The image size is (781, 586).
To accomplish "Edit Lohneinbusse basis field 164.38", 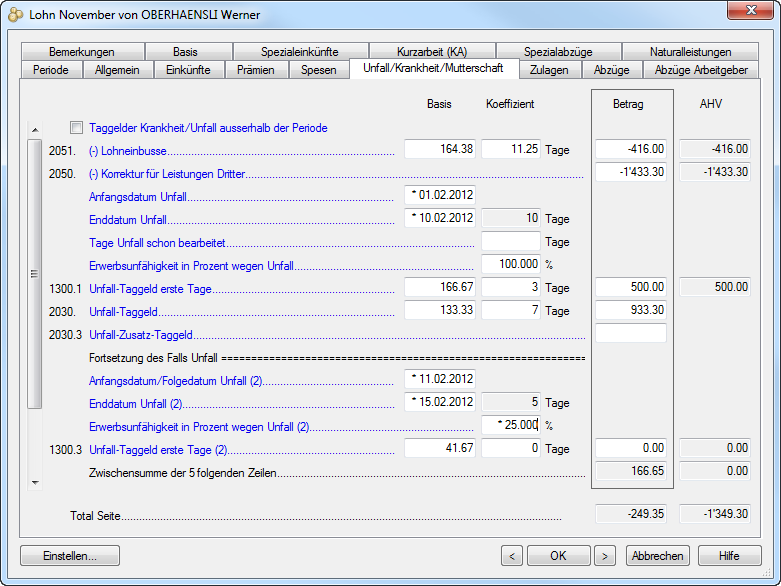I will pos(440,149).
